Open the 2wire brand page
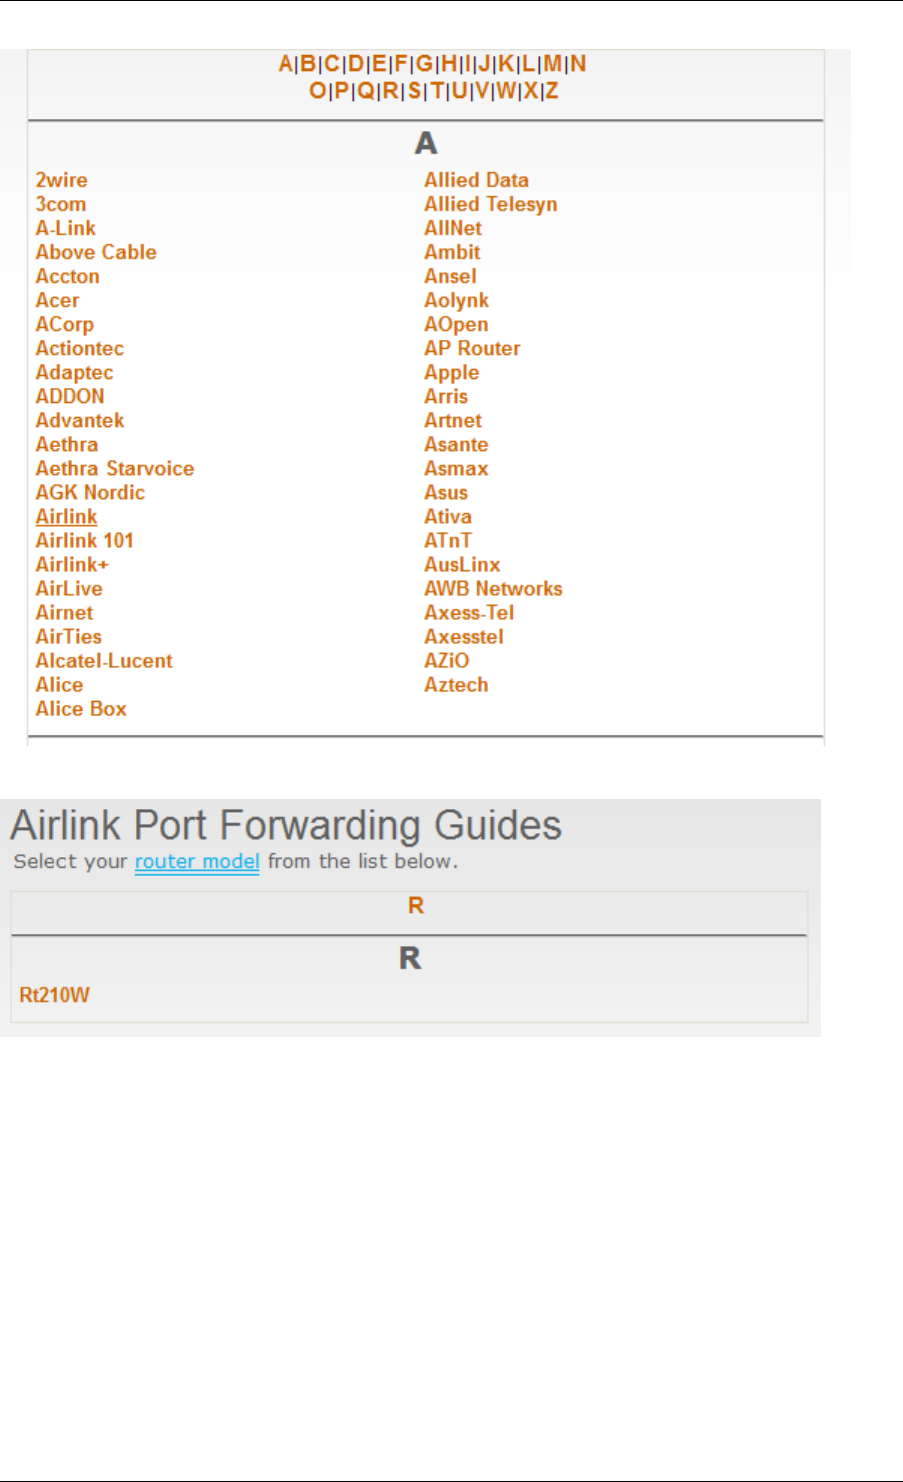 pyautogui.click(x=61, y=180)
